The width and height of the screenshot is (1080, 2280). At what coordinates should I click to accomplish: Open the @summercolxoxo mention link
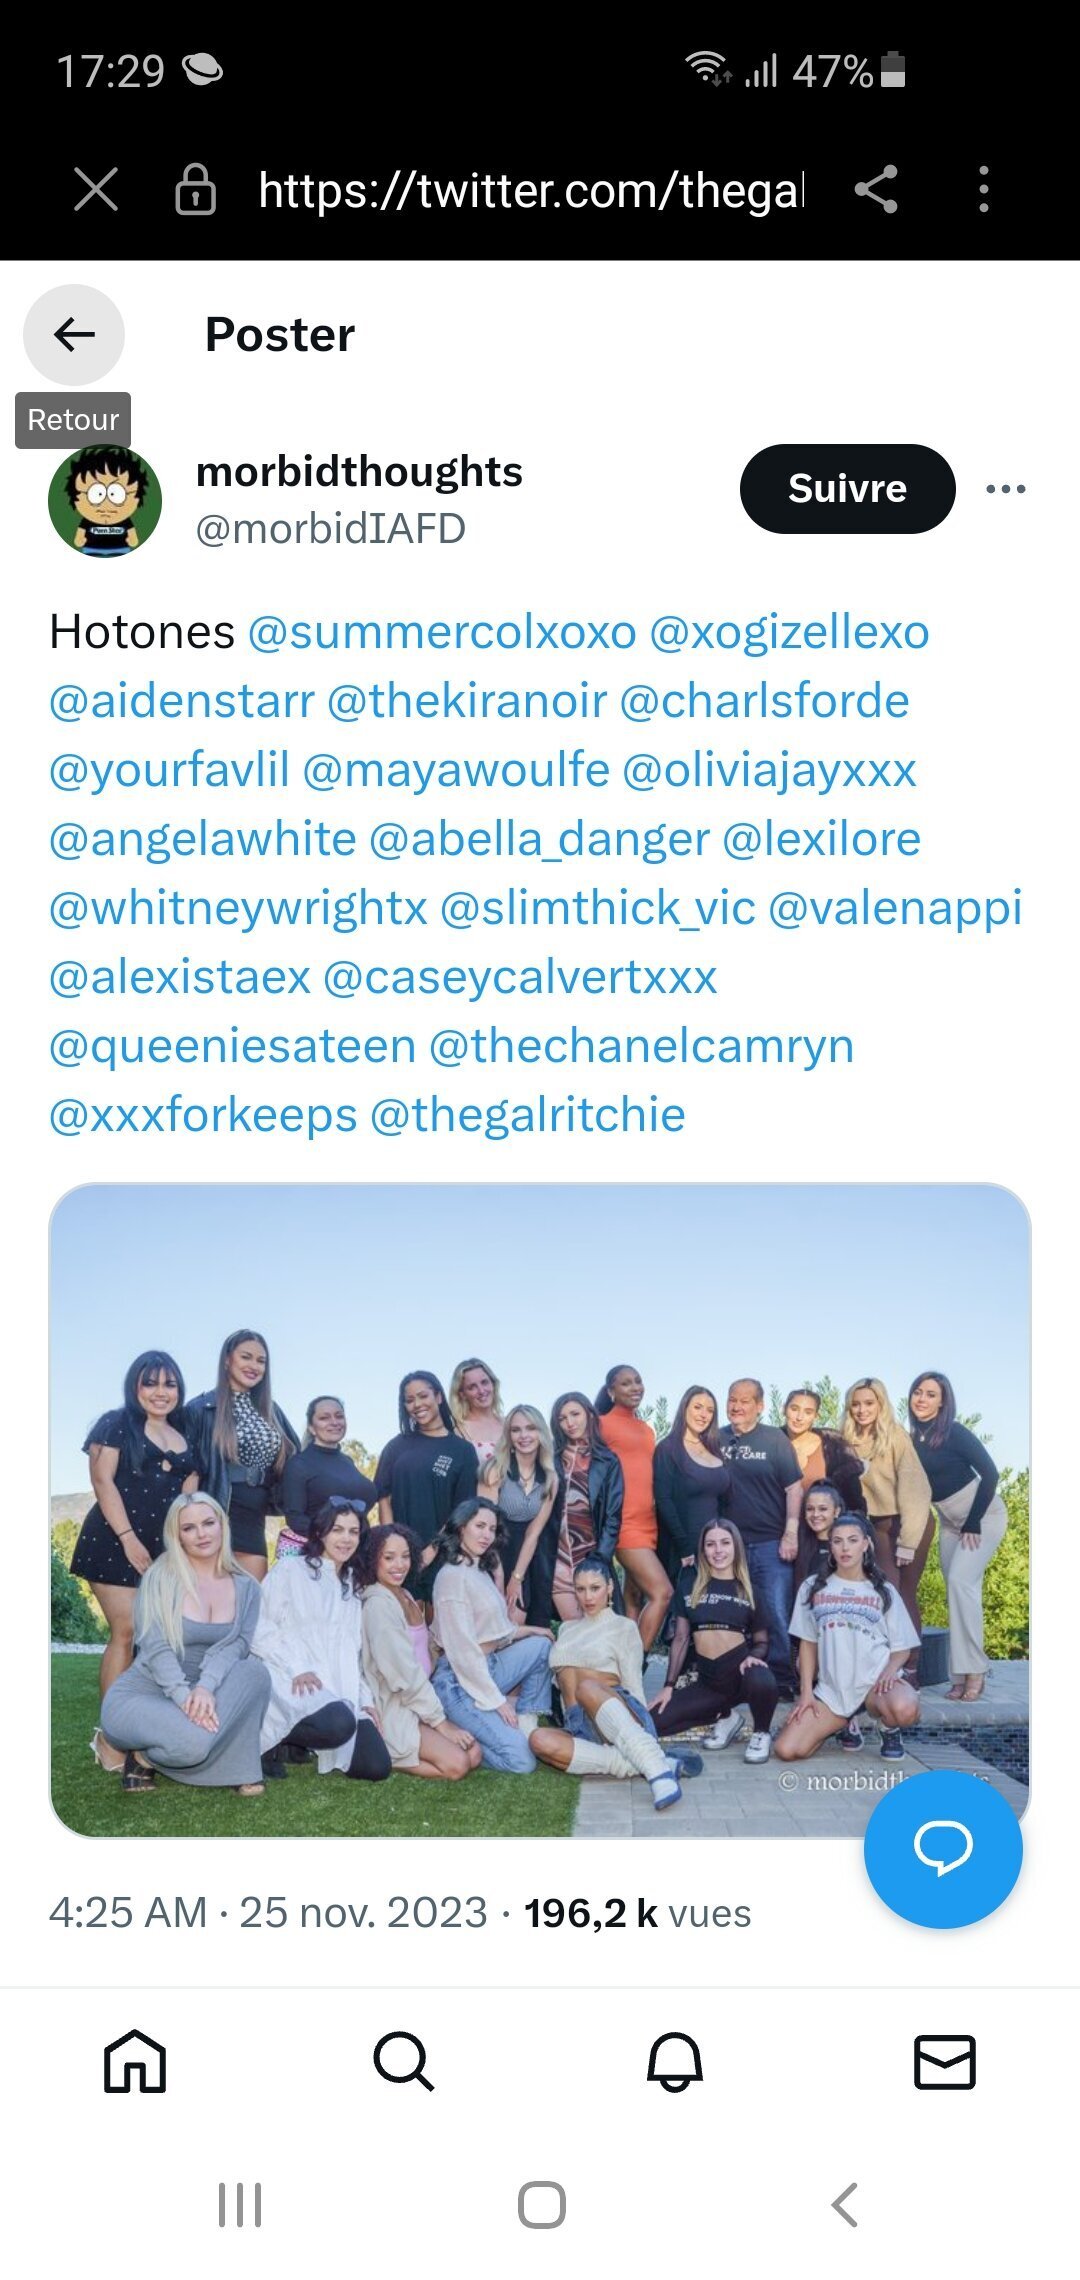(x=442, y=633)
